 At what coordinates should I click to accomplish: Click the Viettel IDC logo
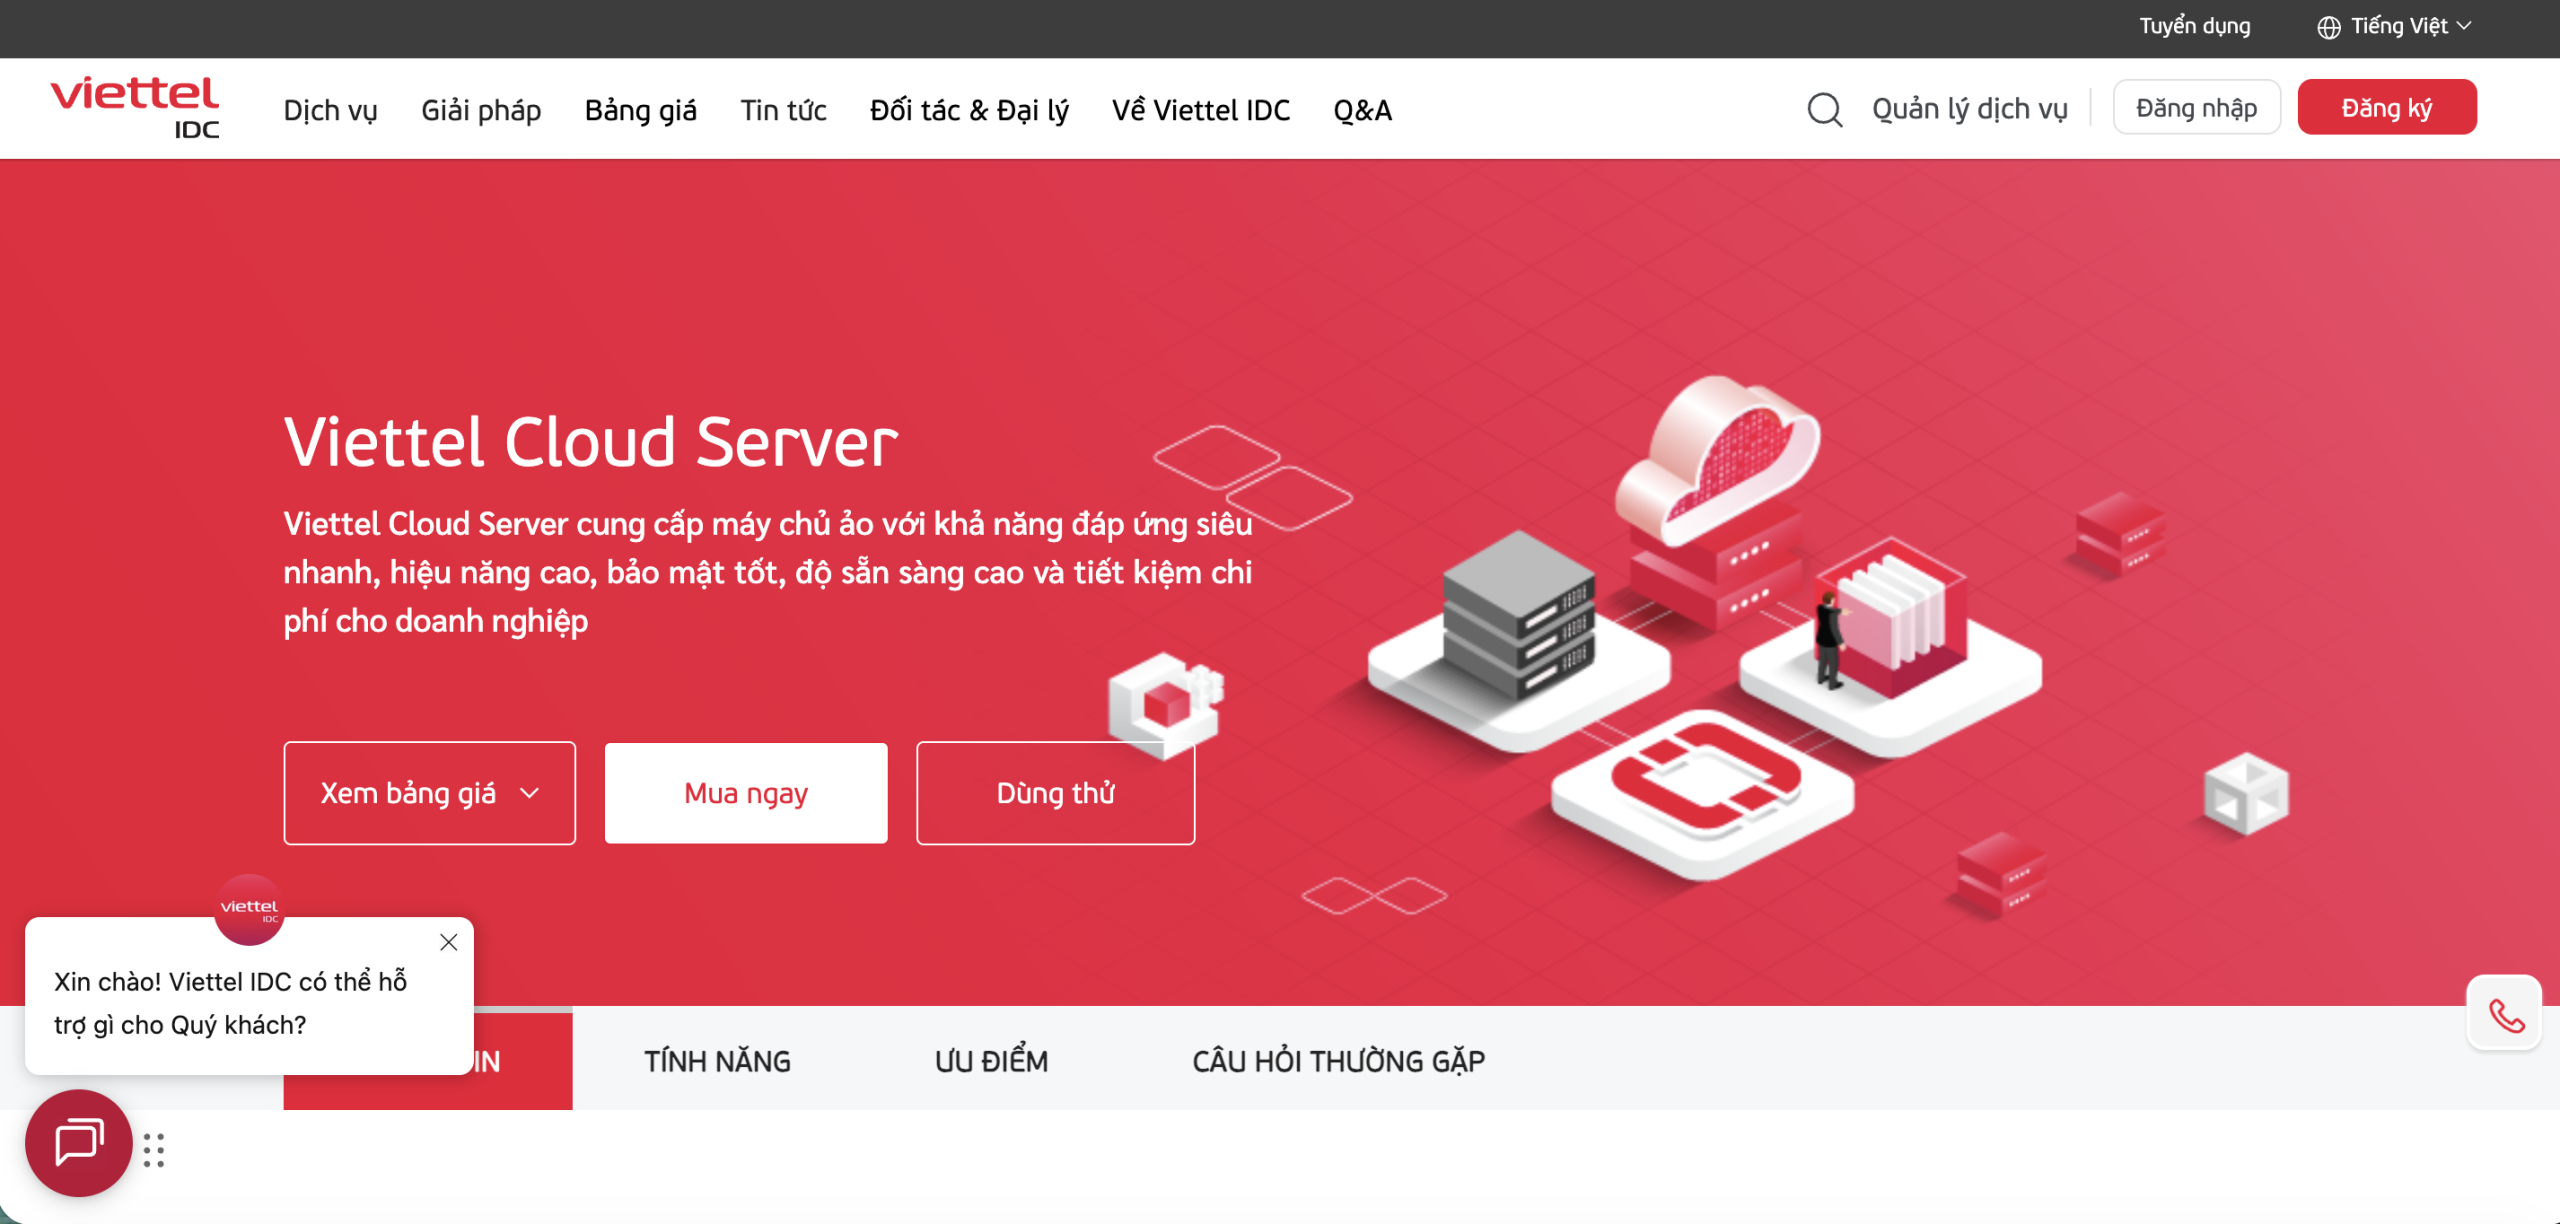coord(134,107)
